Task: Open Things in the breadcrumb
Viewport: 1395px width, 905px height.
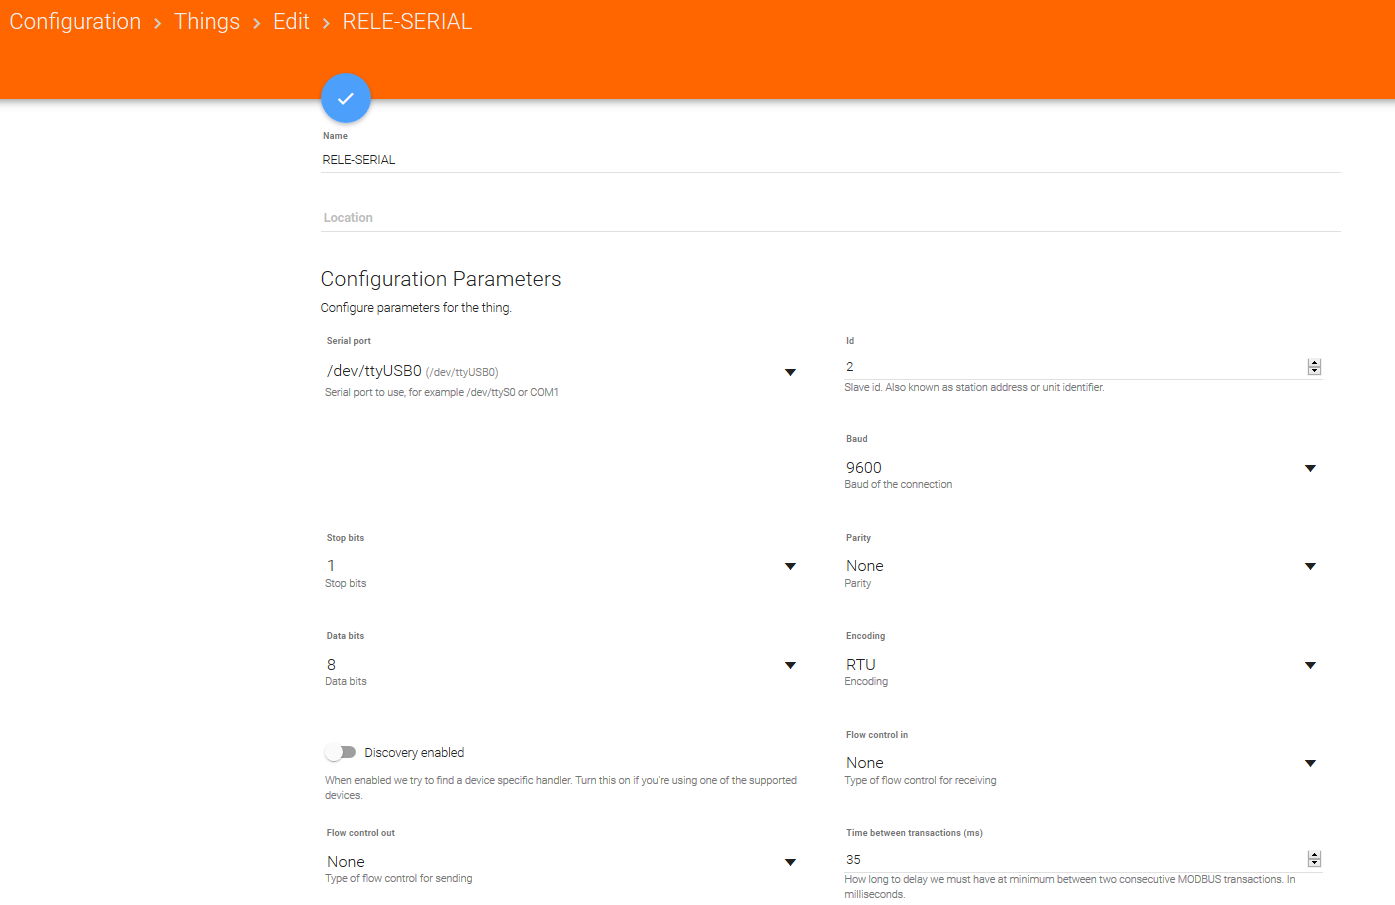Action: 207,21
